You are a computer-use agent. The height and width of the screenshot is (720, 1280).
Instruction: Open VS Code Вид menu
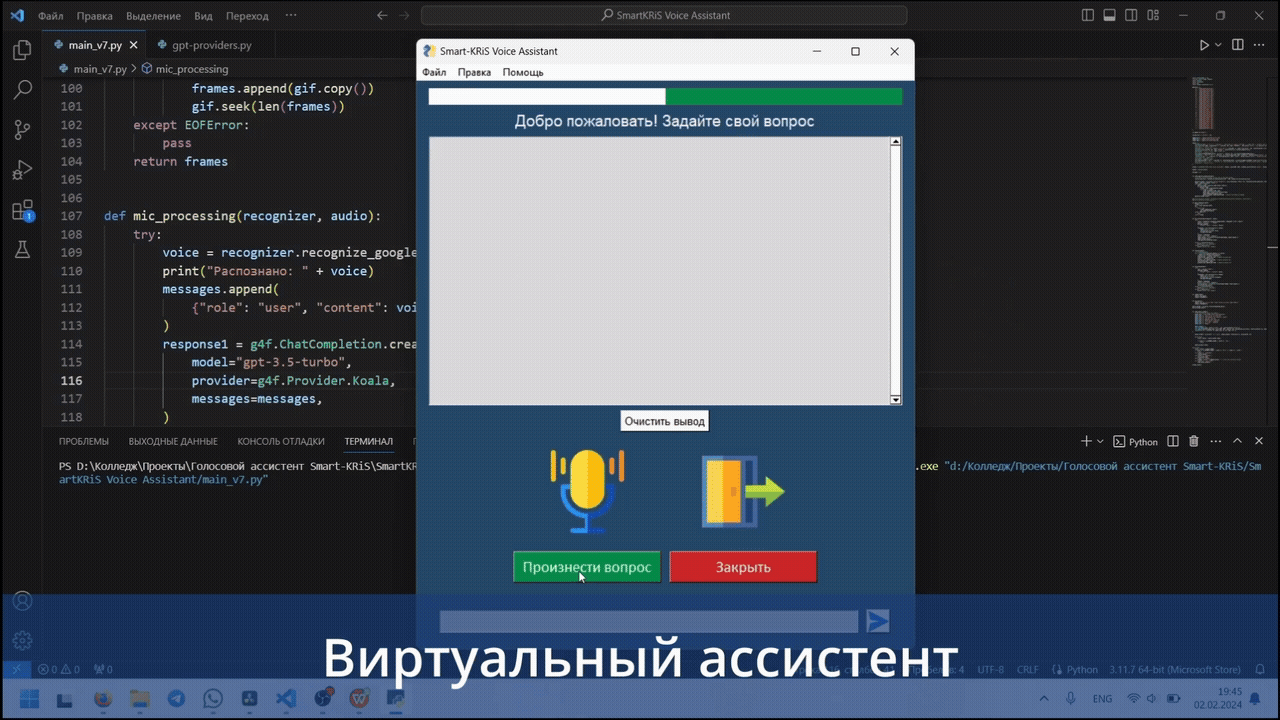203,15
